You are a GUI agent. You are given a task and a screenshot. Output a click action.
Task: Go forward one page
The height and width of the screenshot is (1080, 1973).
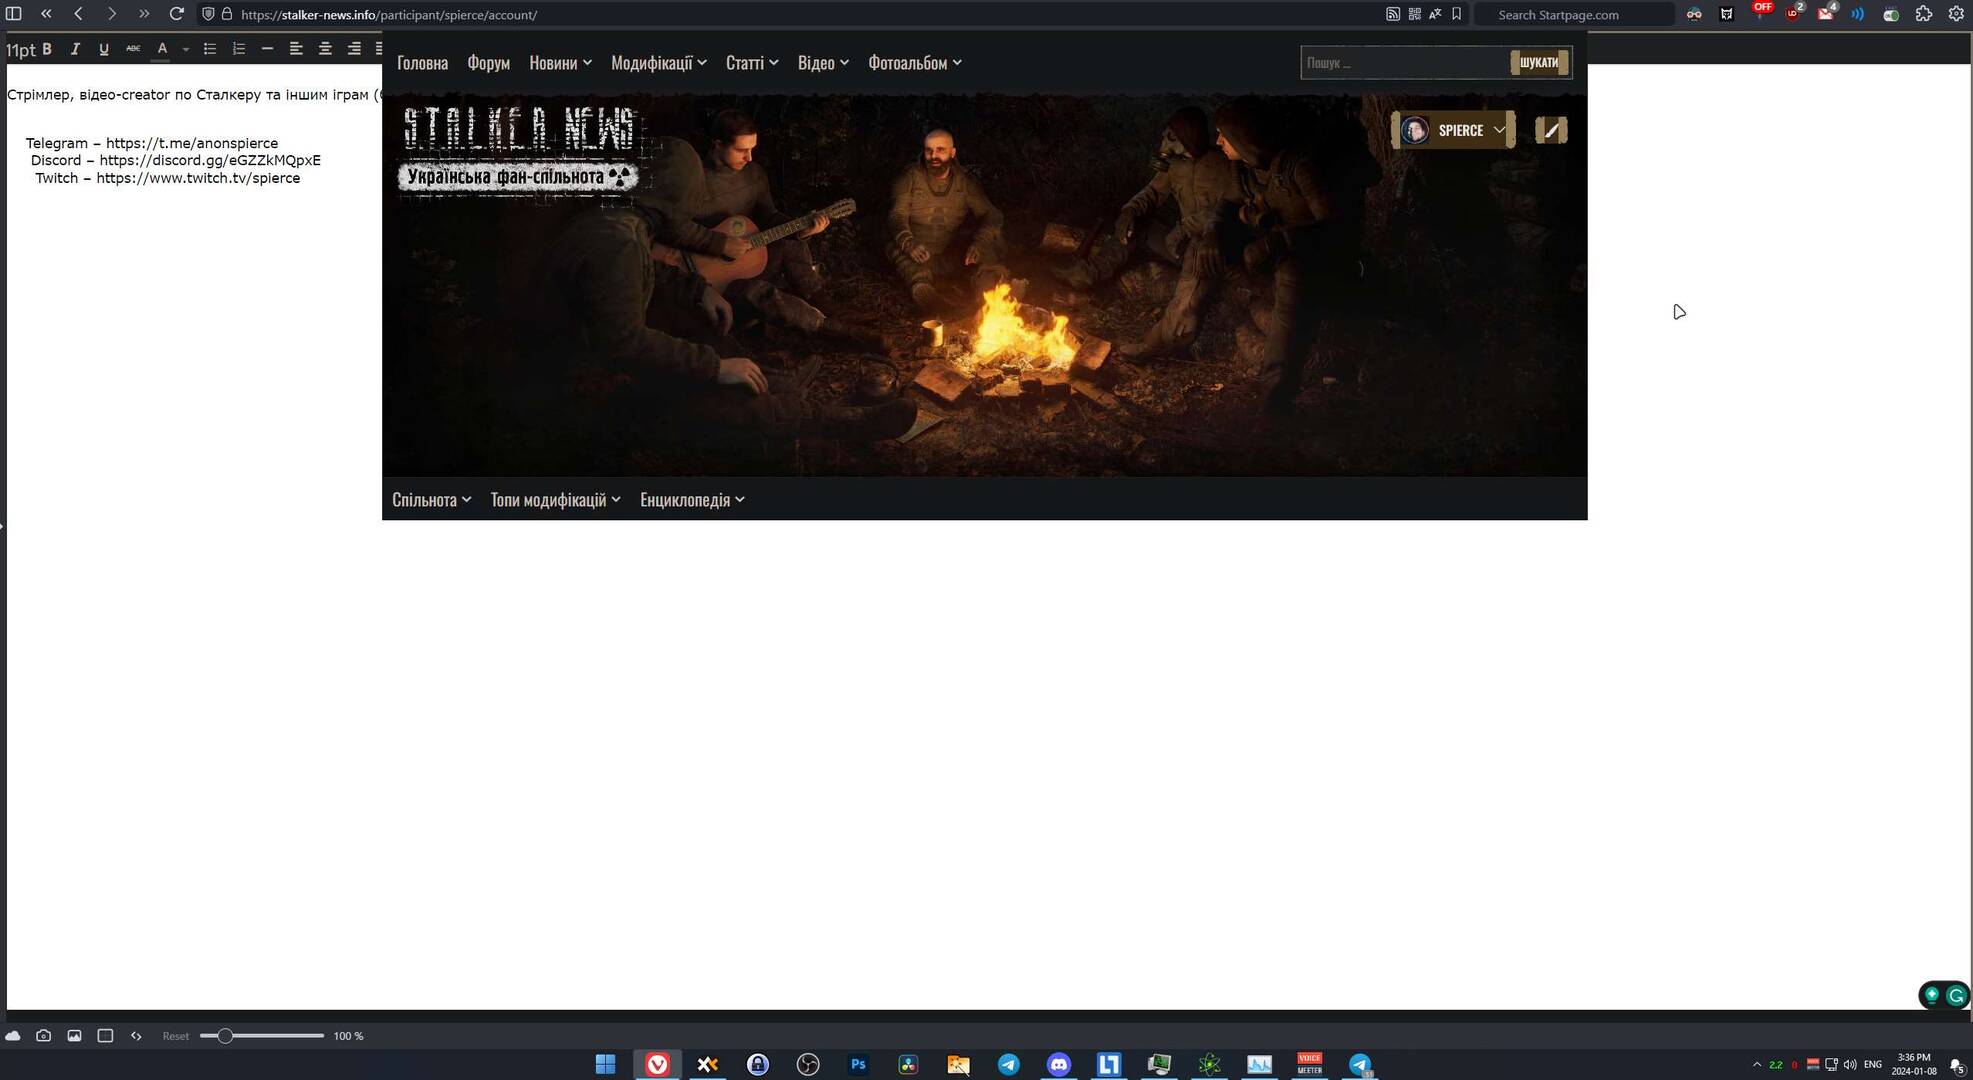111,14
